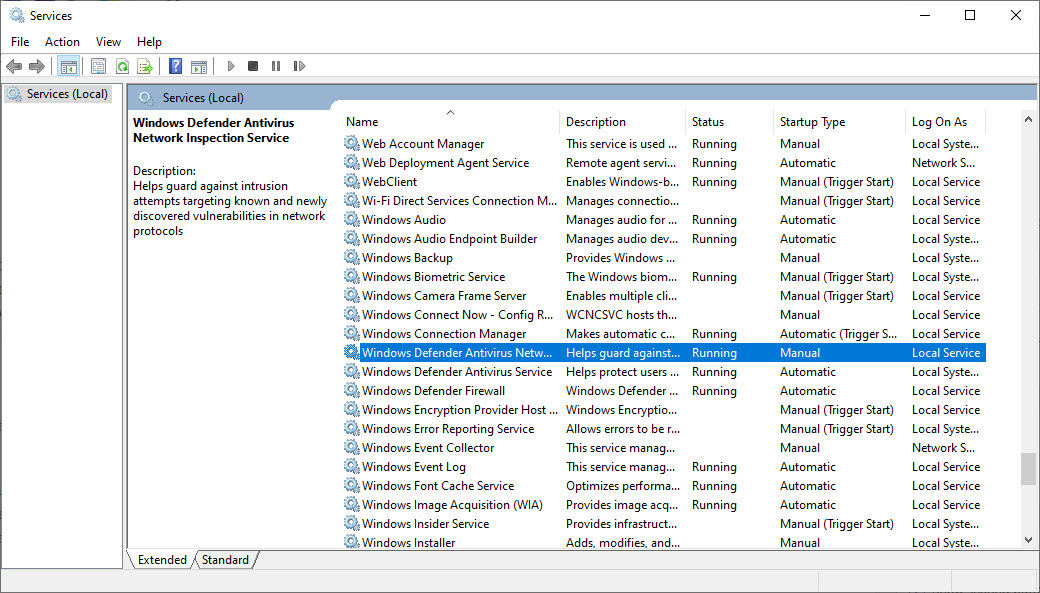Click the Back arrow toolbar button
The width and height of the screenshot is (1040, 593).
click(x=14, y=66)
